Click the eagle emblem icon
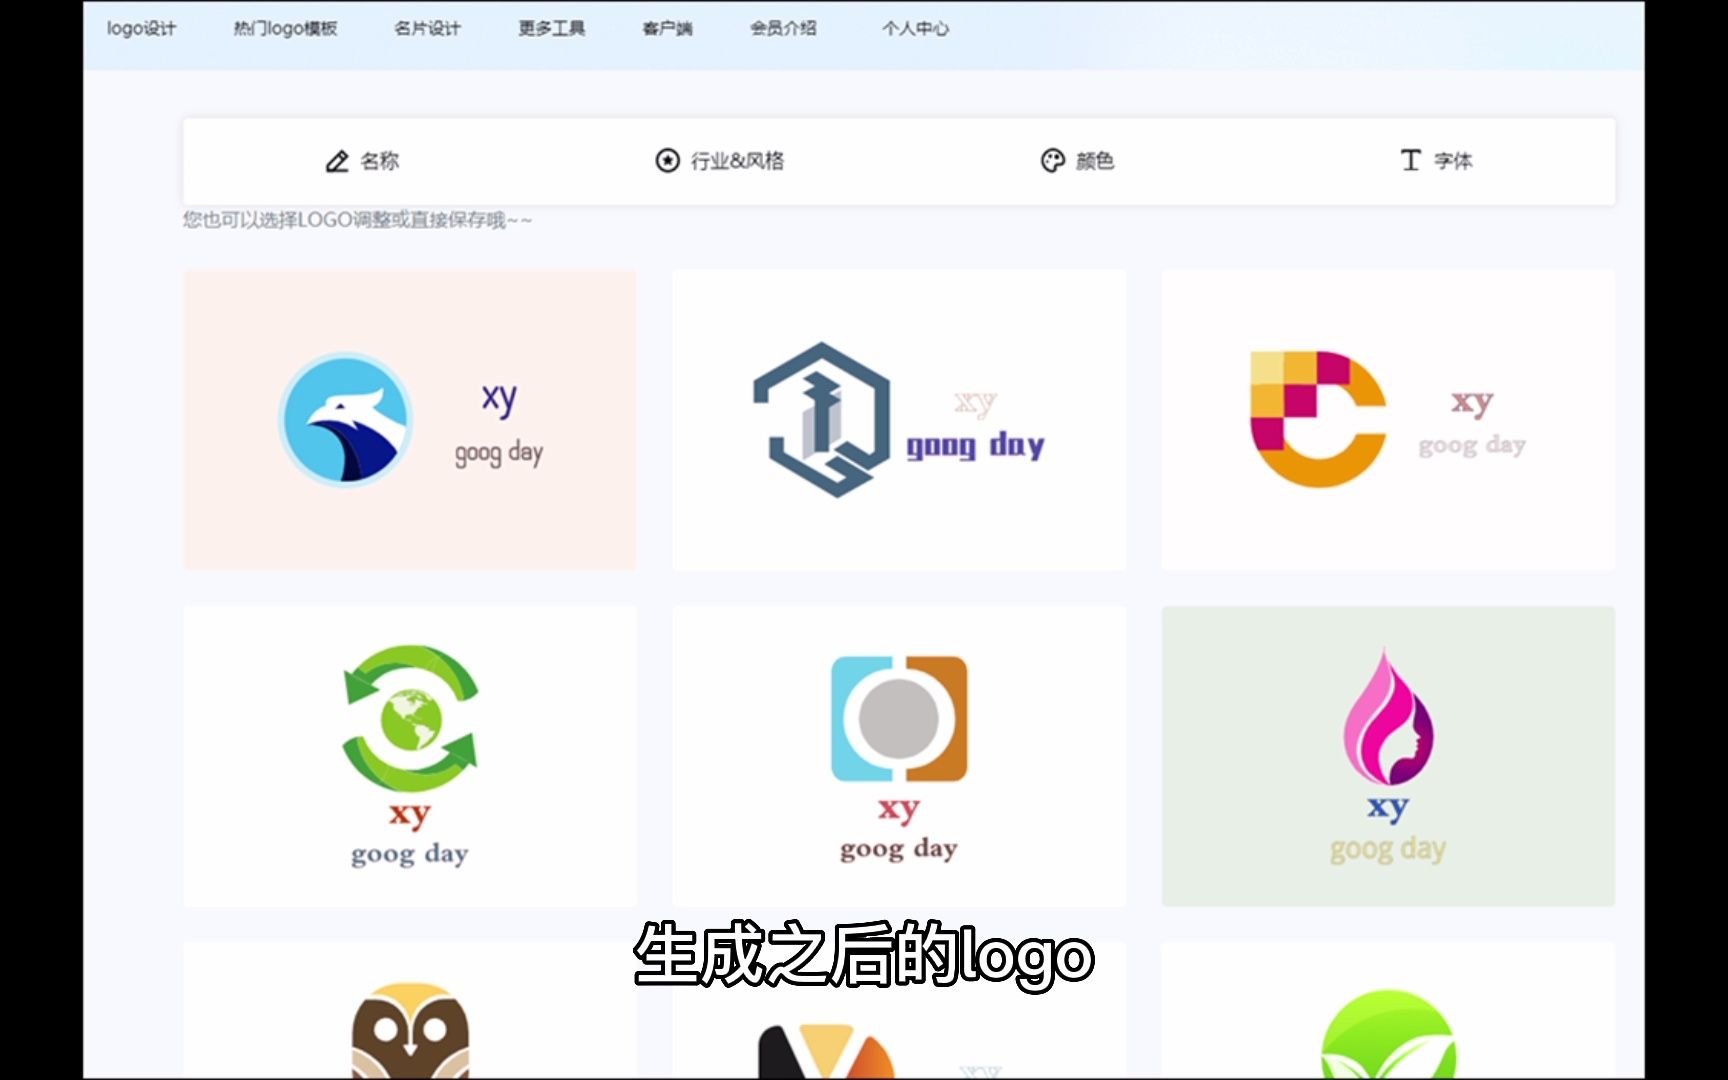 point(345,420)
